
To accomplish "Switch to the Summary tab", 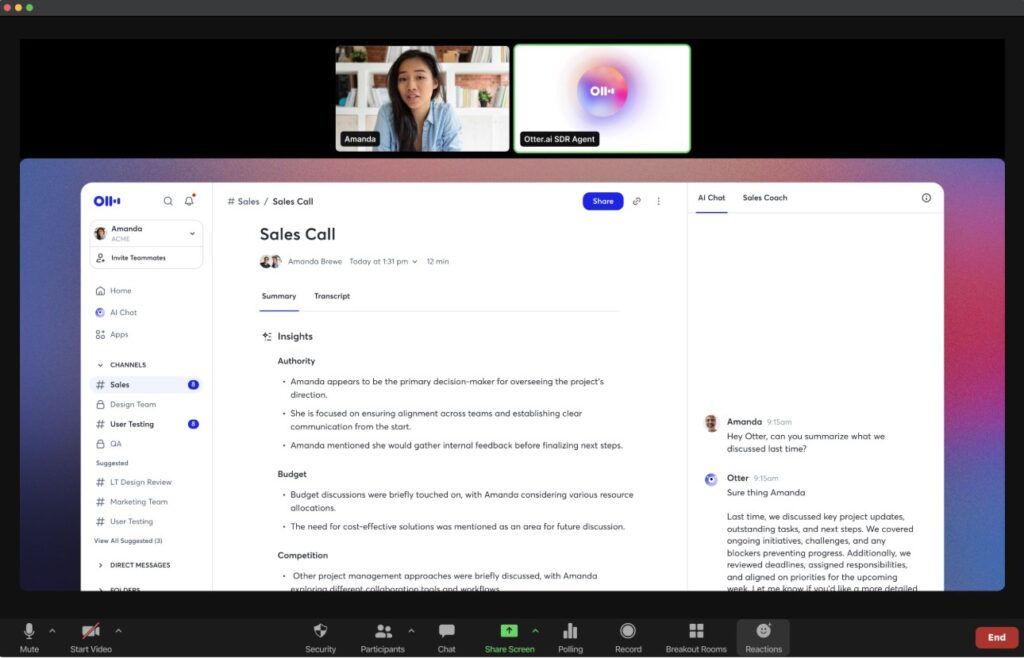I will (x=279, y=296).
